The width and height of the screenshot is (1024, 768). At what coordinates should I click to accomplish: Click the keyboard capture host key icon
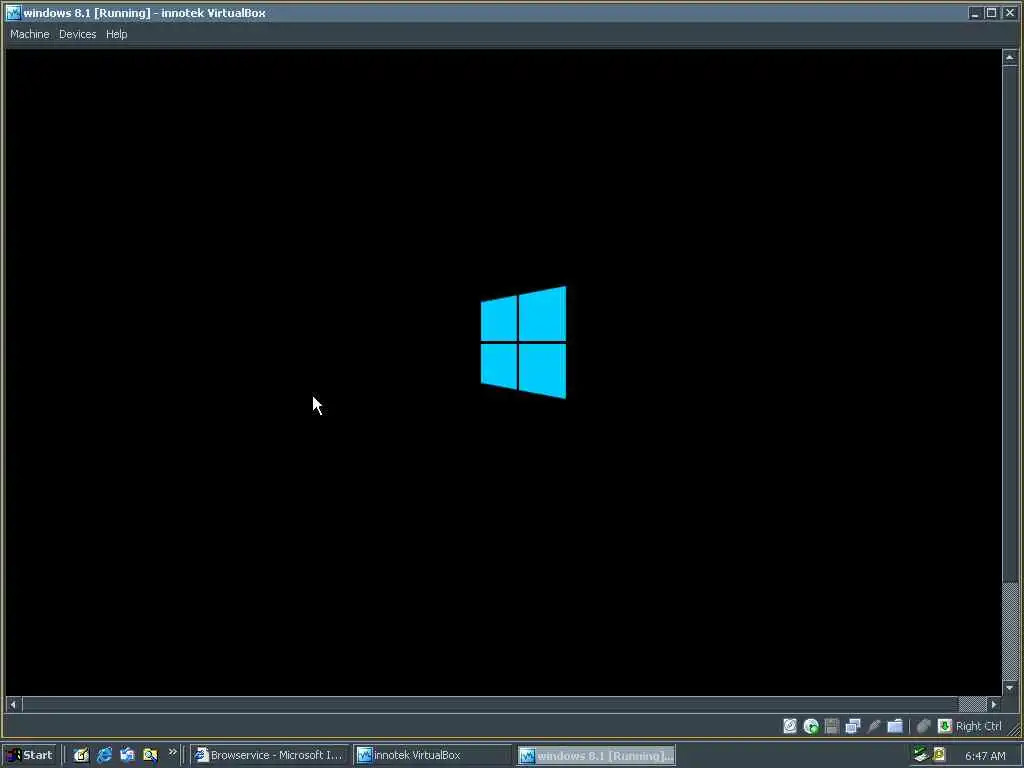click(944, 726)
